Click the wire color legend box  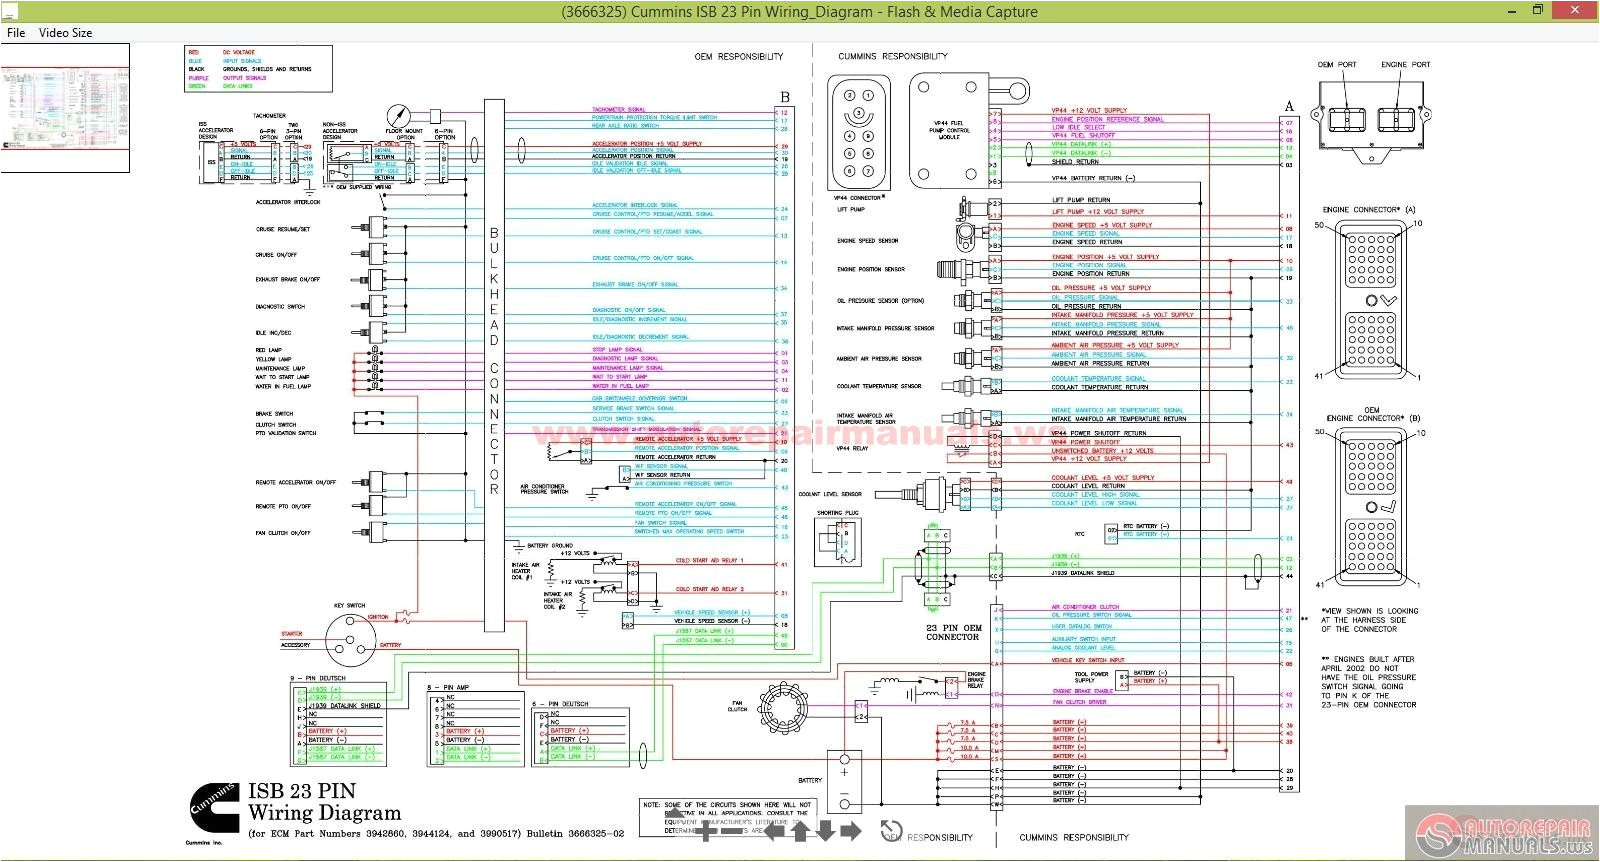click(258, 69)
